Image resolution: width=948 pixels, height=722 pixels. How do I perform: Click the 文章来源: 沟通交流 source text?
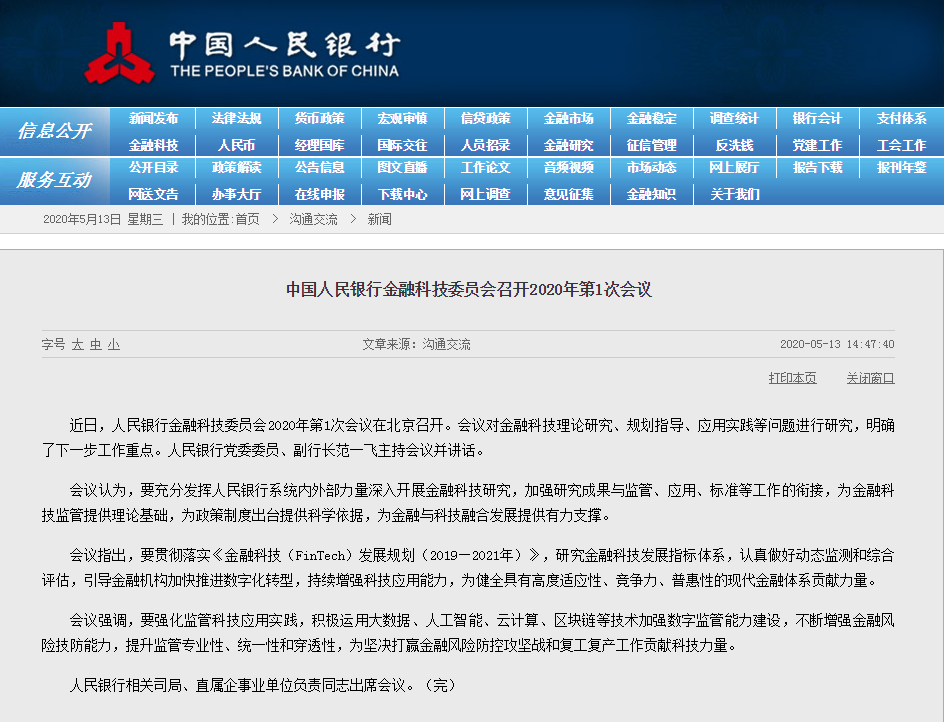[x=416, y=345]
